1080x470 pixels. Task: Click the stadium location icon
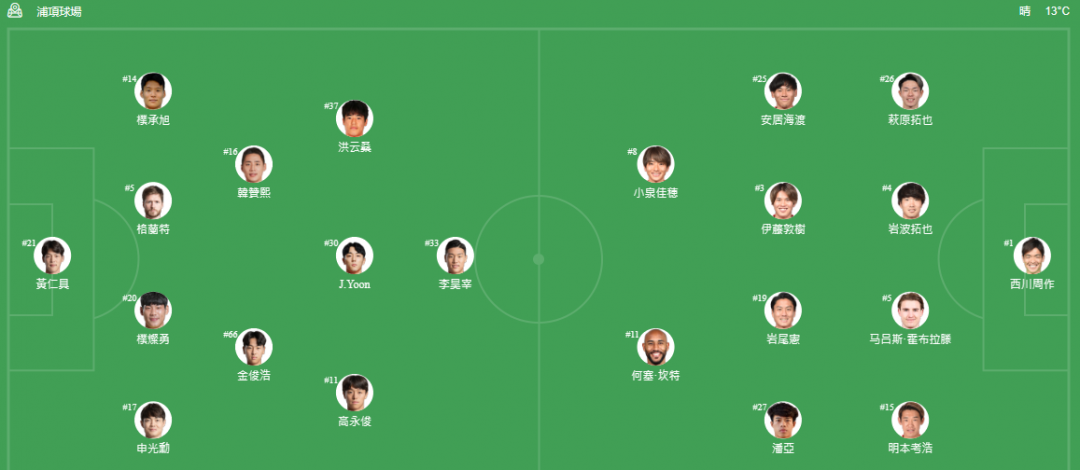14,11
